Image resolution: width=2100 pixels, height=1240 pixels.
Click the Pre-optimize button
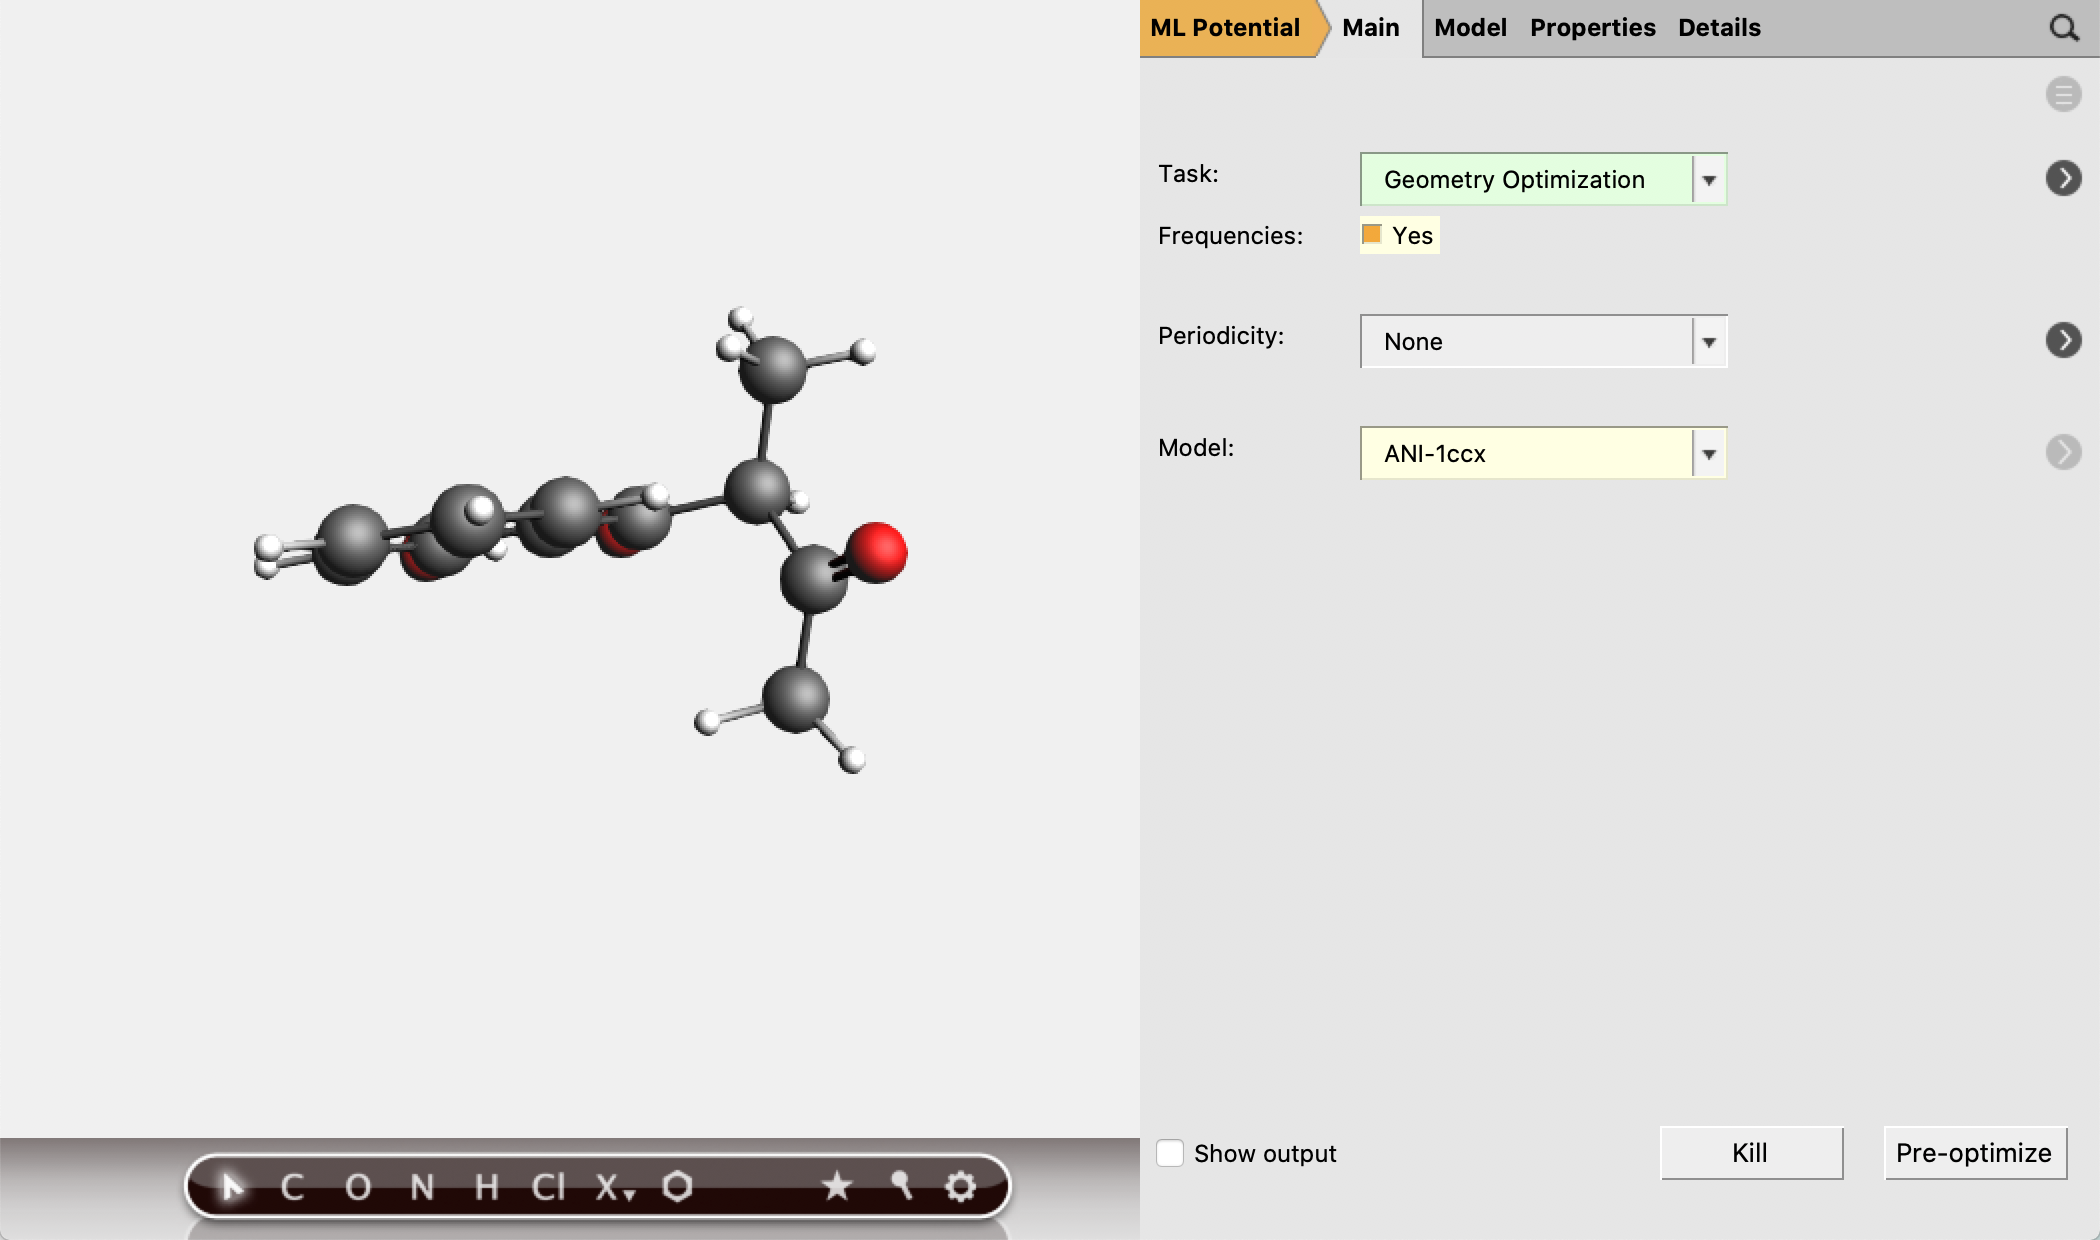1974,1153
